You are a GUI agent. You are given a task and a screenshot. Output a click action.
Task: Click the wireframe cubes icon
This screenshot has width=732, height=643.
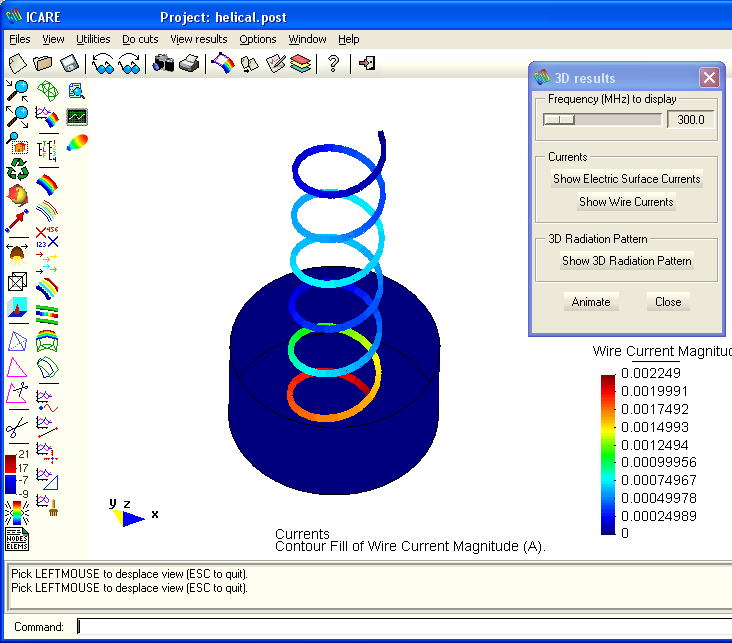point(17,282)
